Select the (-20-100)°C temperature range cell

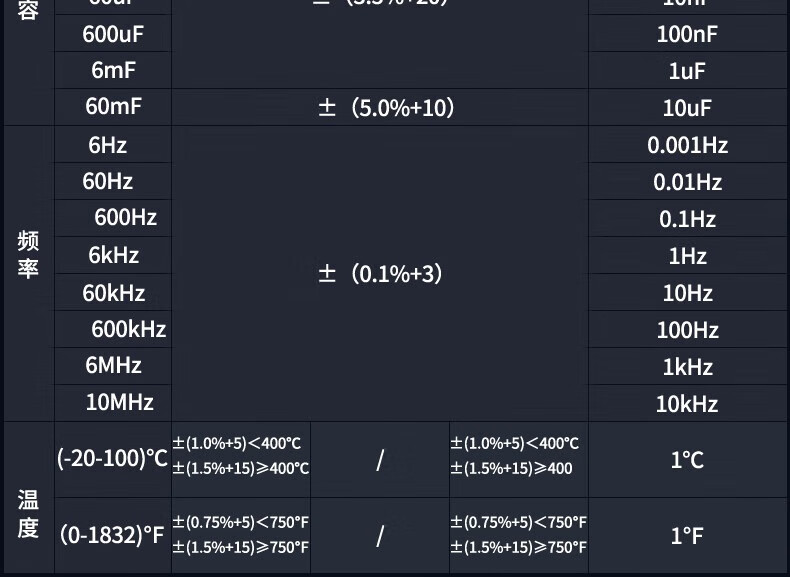(x=112, y=459)
